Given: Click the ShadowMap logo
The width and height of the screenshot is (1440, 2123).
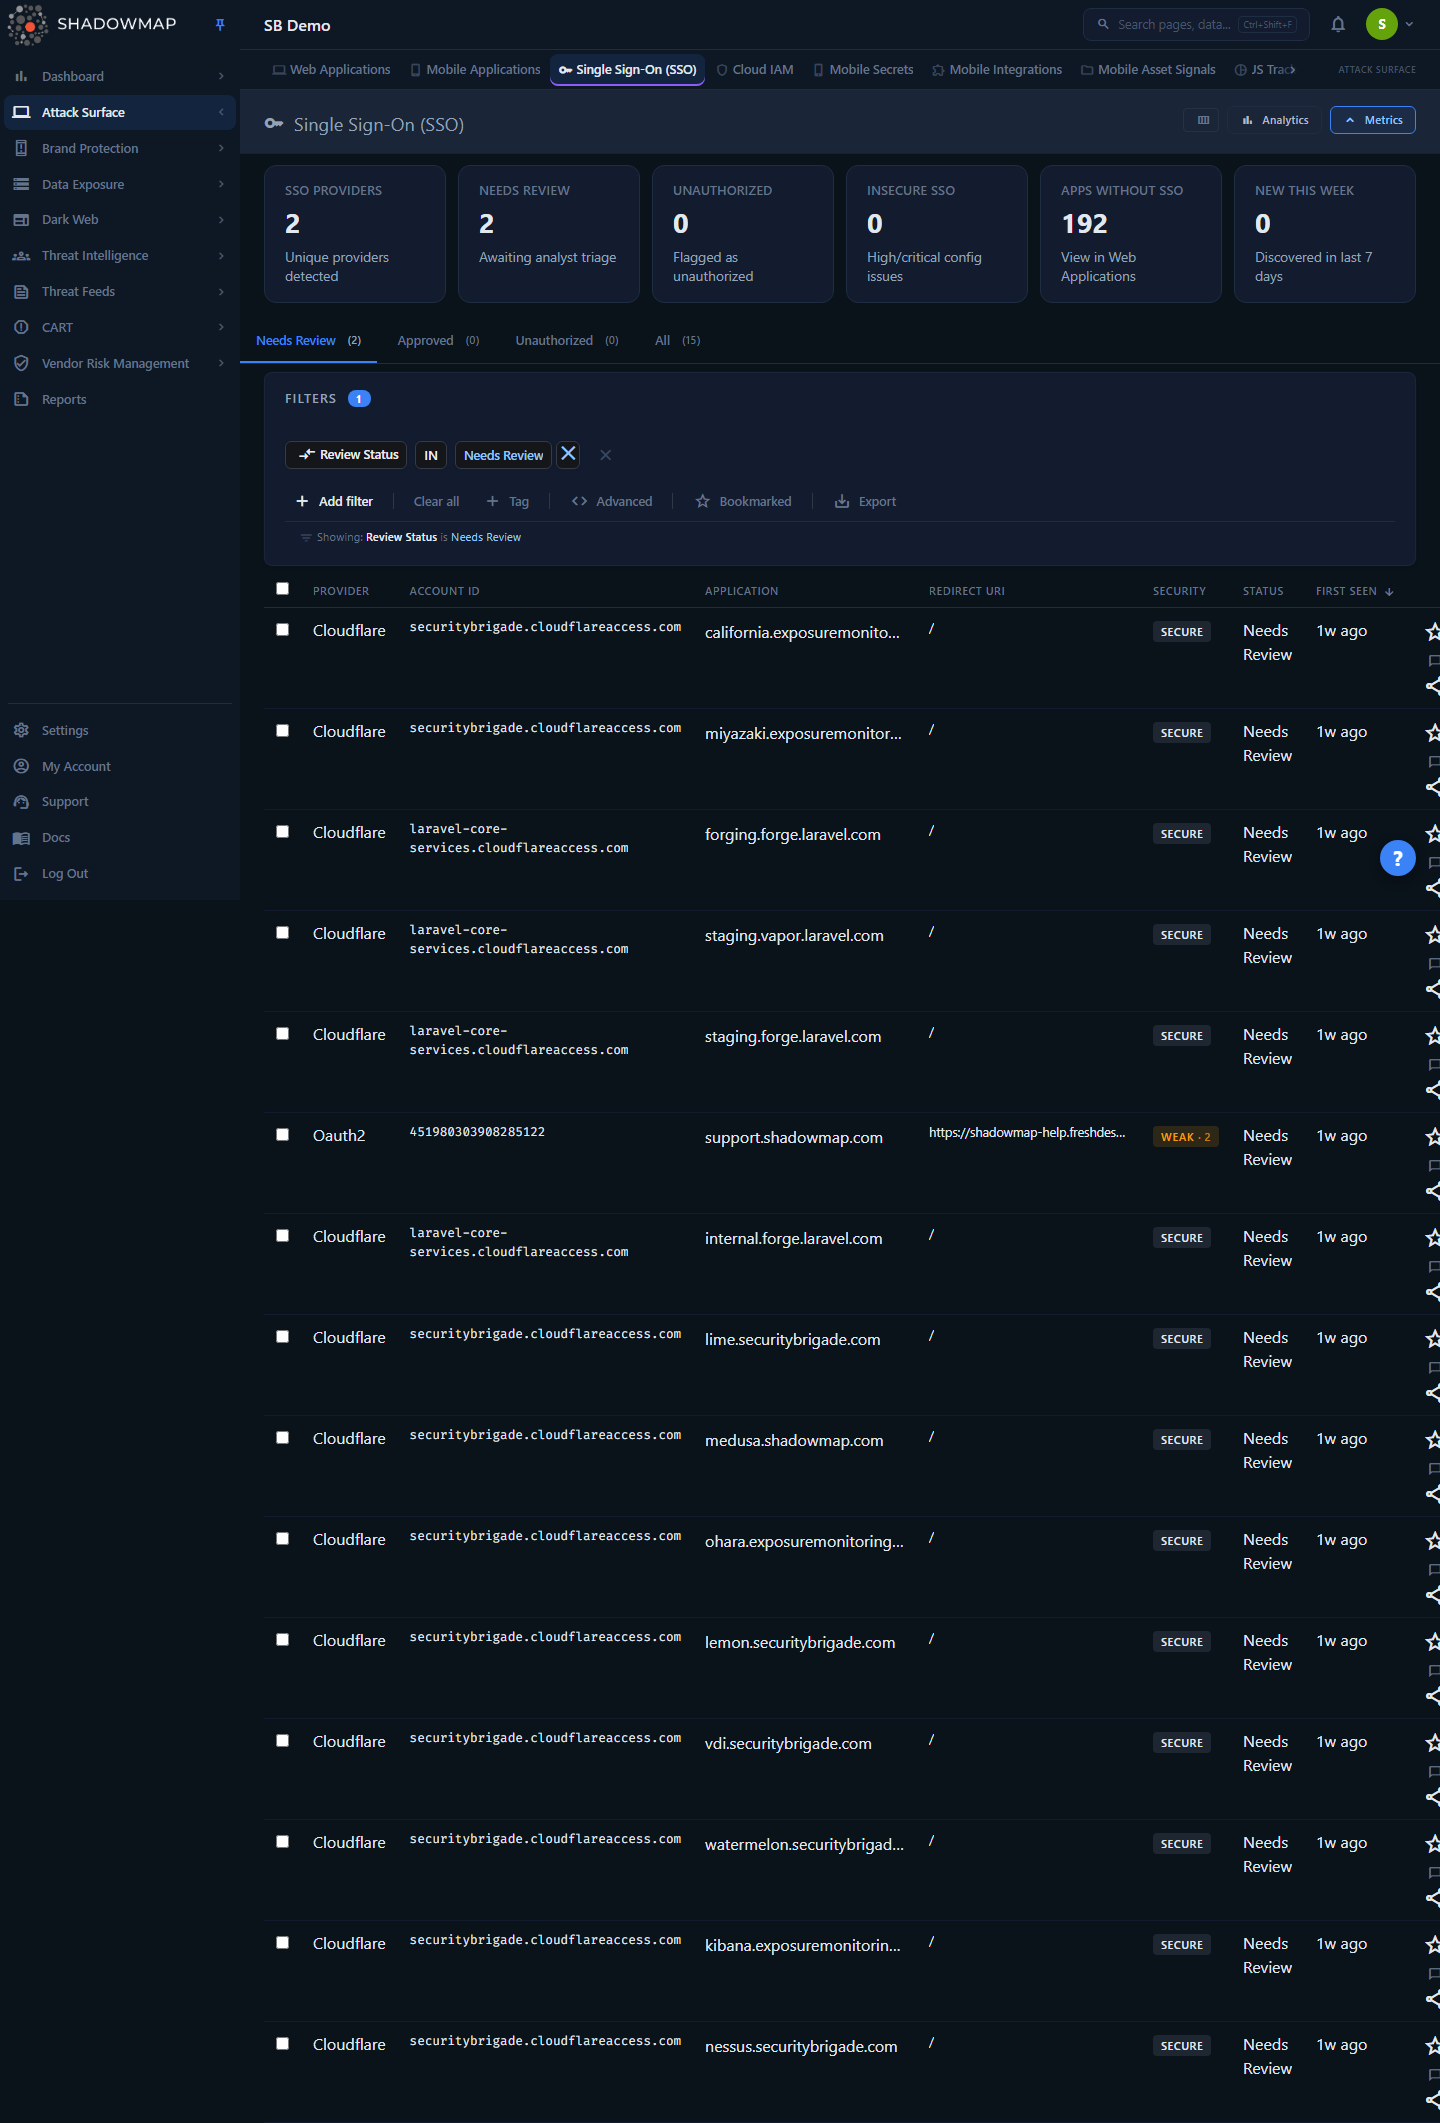Looking at the screenshot, I should point(92,24).
